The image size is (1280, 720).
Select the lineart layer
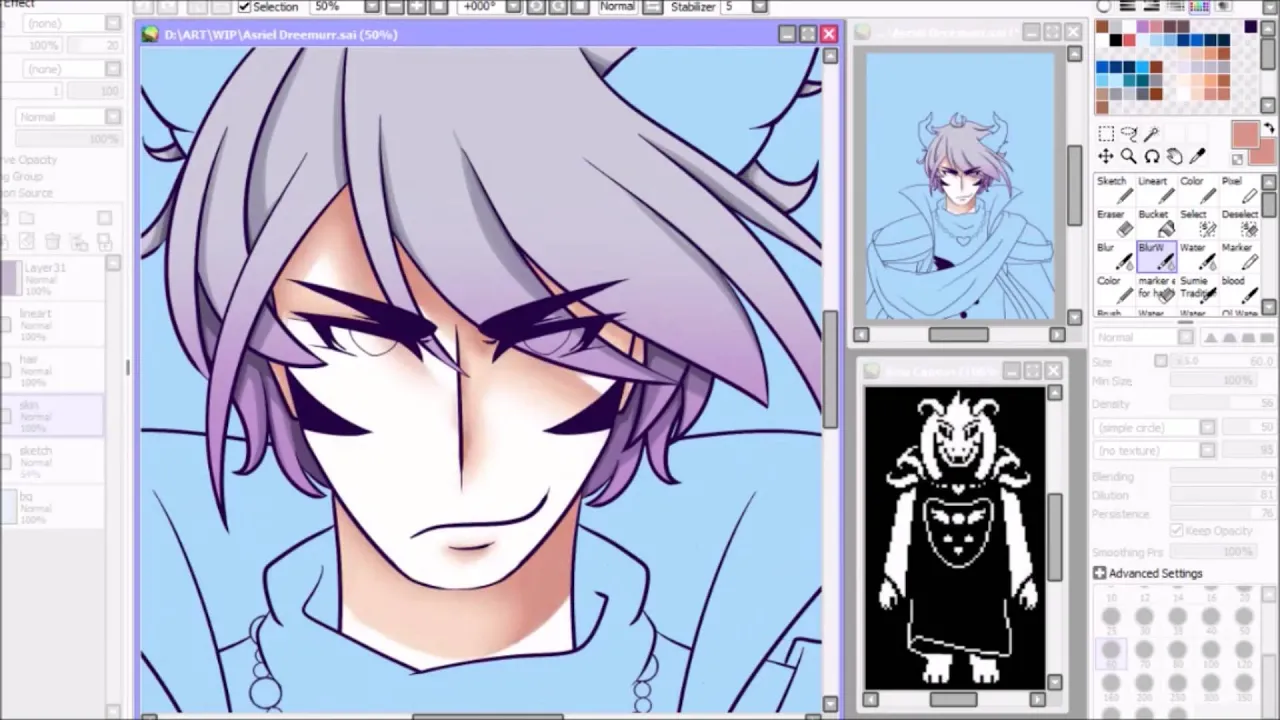(53, 323)
